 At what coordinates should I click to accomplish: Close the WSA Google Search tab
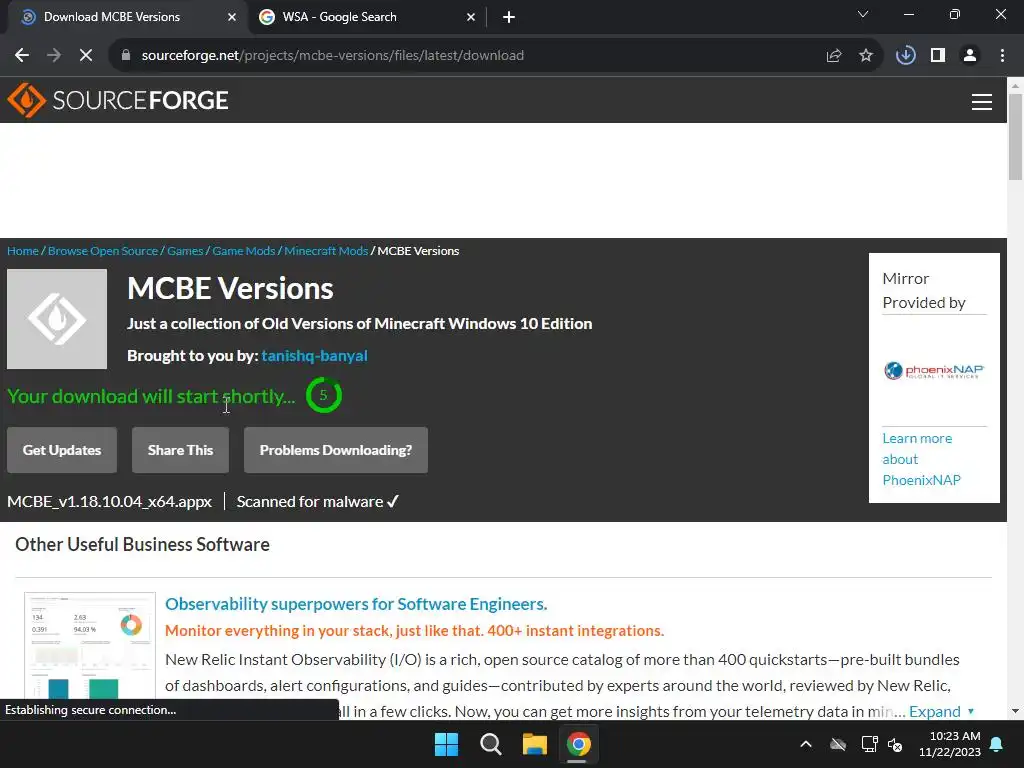coord(471,17)
